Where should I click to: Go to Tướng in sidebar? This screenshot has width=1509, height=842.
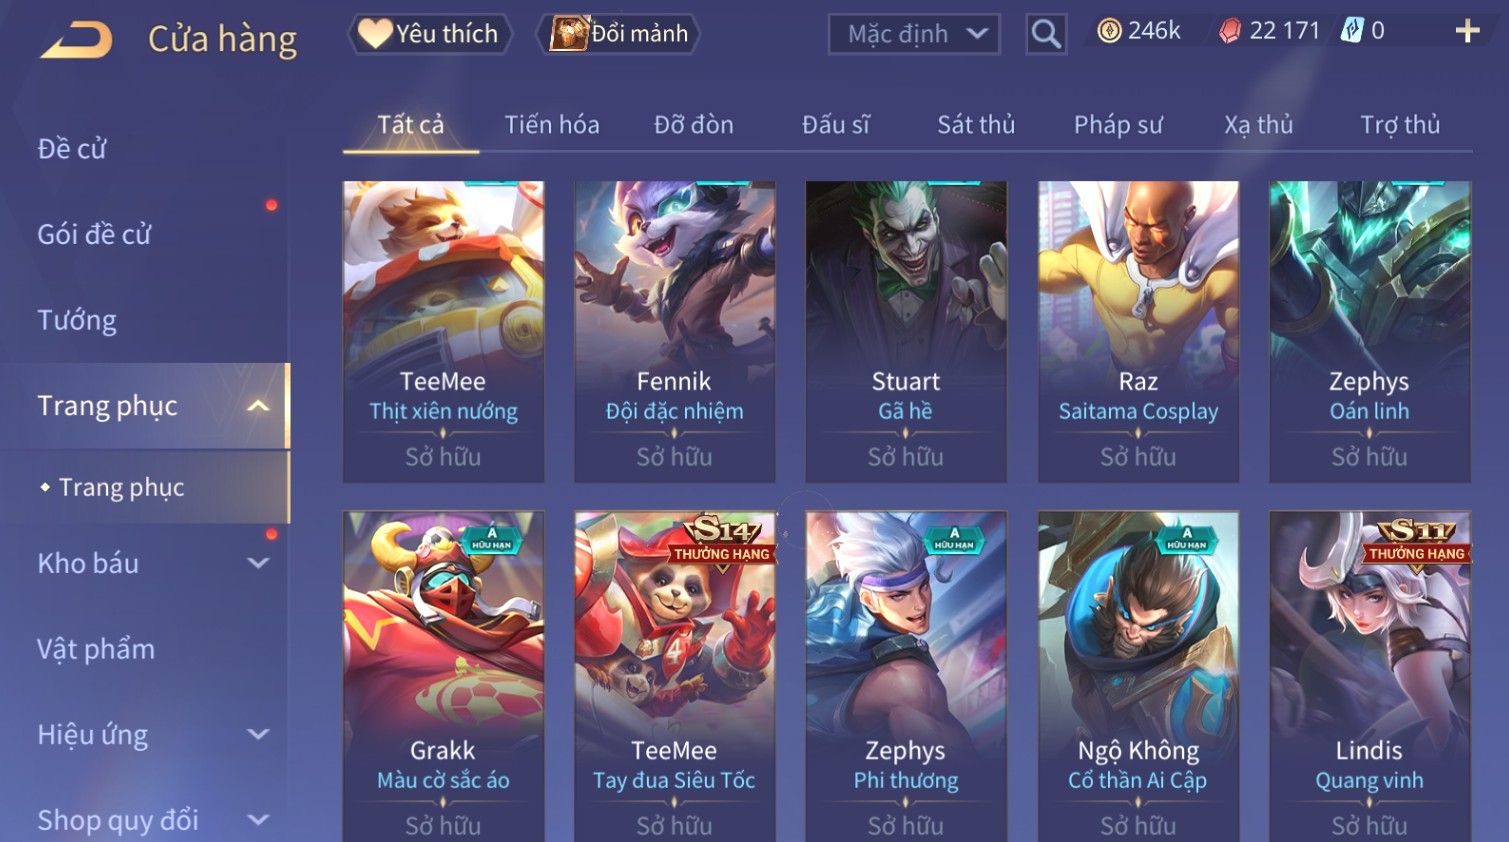pos(77,320)
